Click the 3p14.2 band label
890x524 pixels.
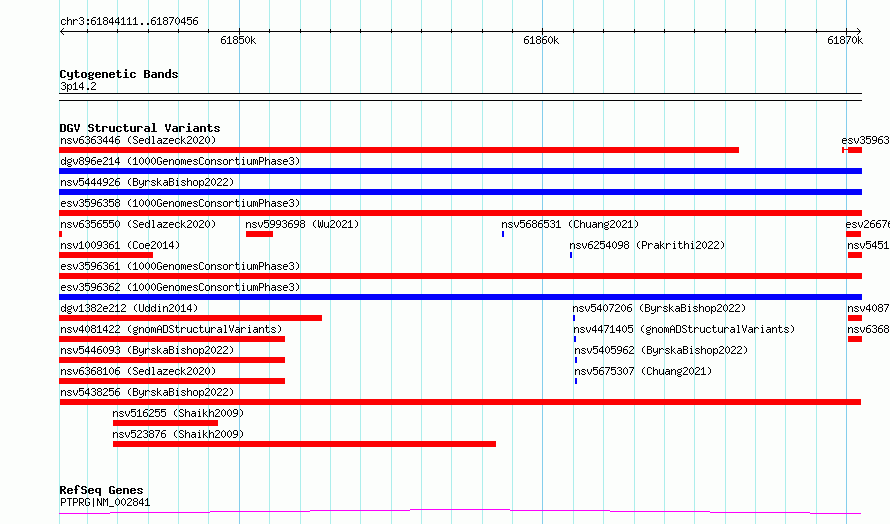tap(78, 86)
